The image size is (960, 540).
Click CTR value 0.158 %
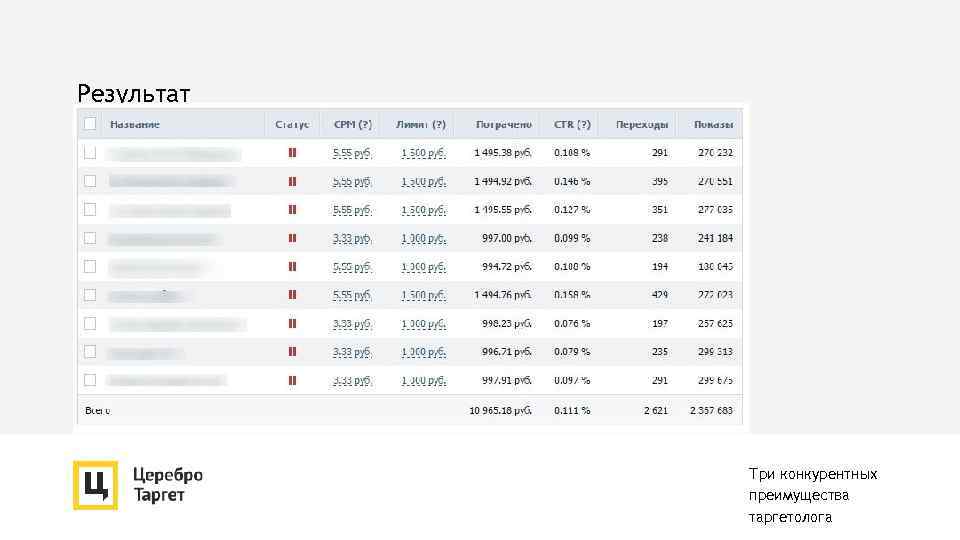(572, 294)
